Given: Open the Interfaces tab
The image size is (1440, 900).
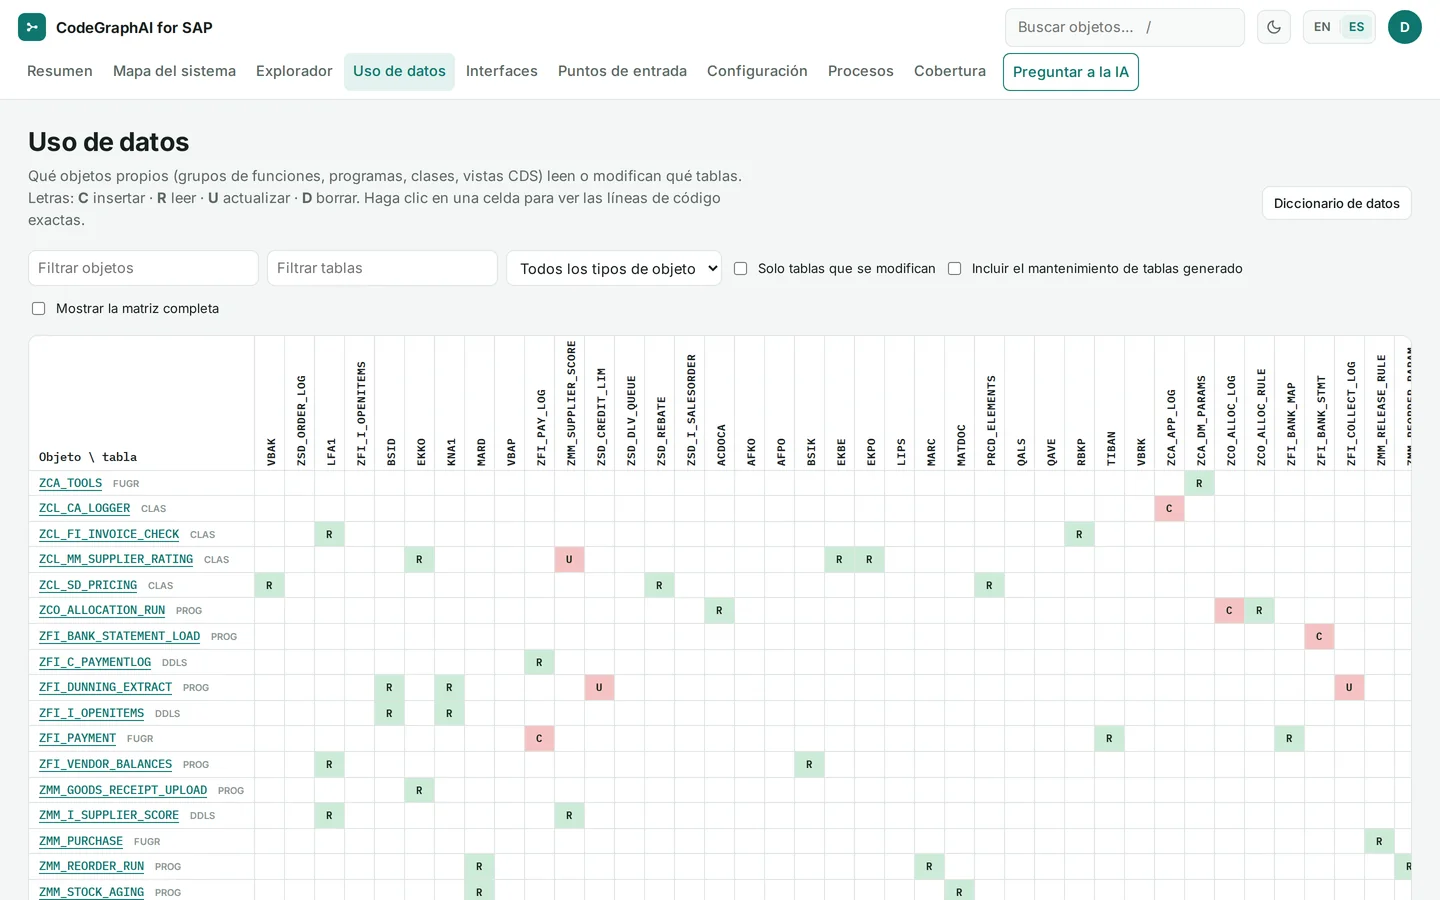Looking at the screenshot, I should (x=502, y=71).
